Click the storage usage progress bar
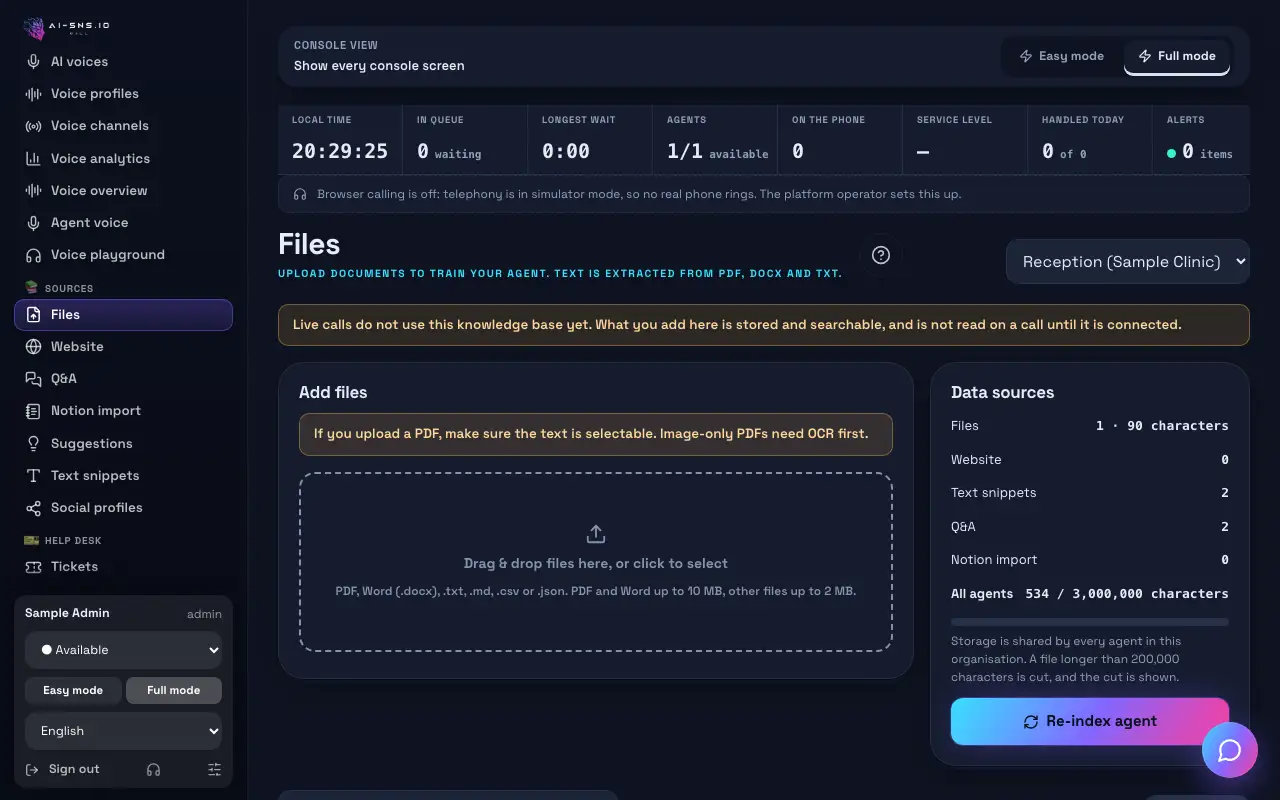The height and width of the screenshot is (800, 1280). 1090,622
